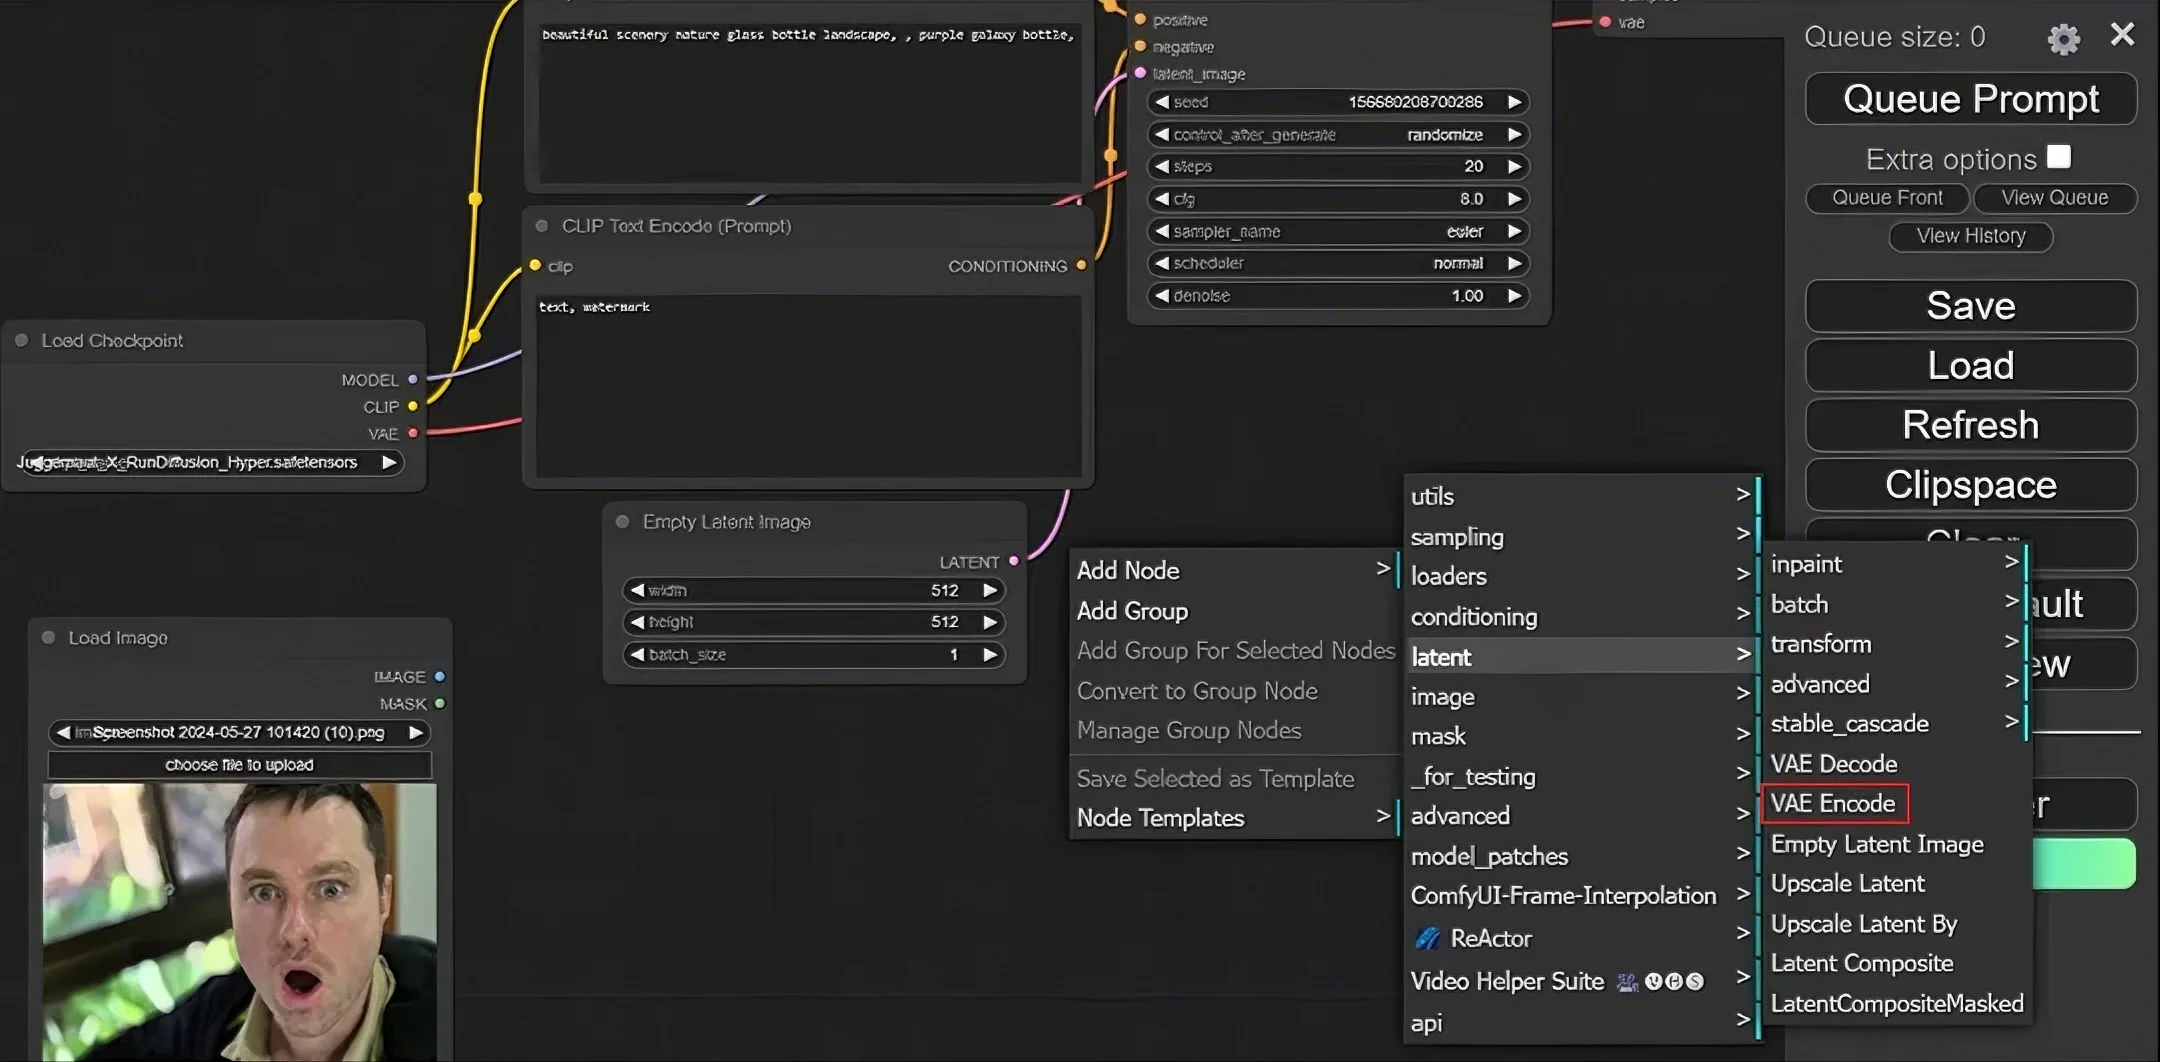Decrease the seed value with left arrow
Image resolution: width=2160 pixels, height=1062 pixels.
(1162, 102)
